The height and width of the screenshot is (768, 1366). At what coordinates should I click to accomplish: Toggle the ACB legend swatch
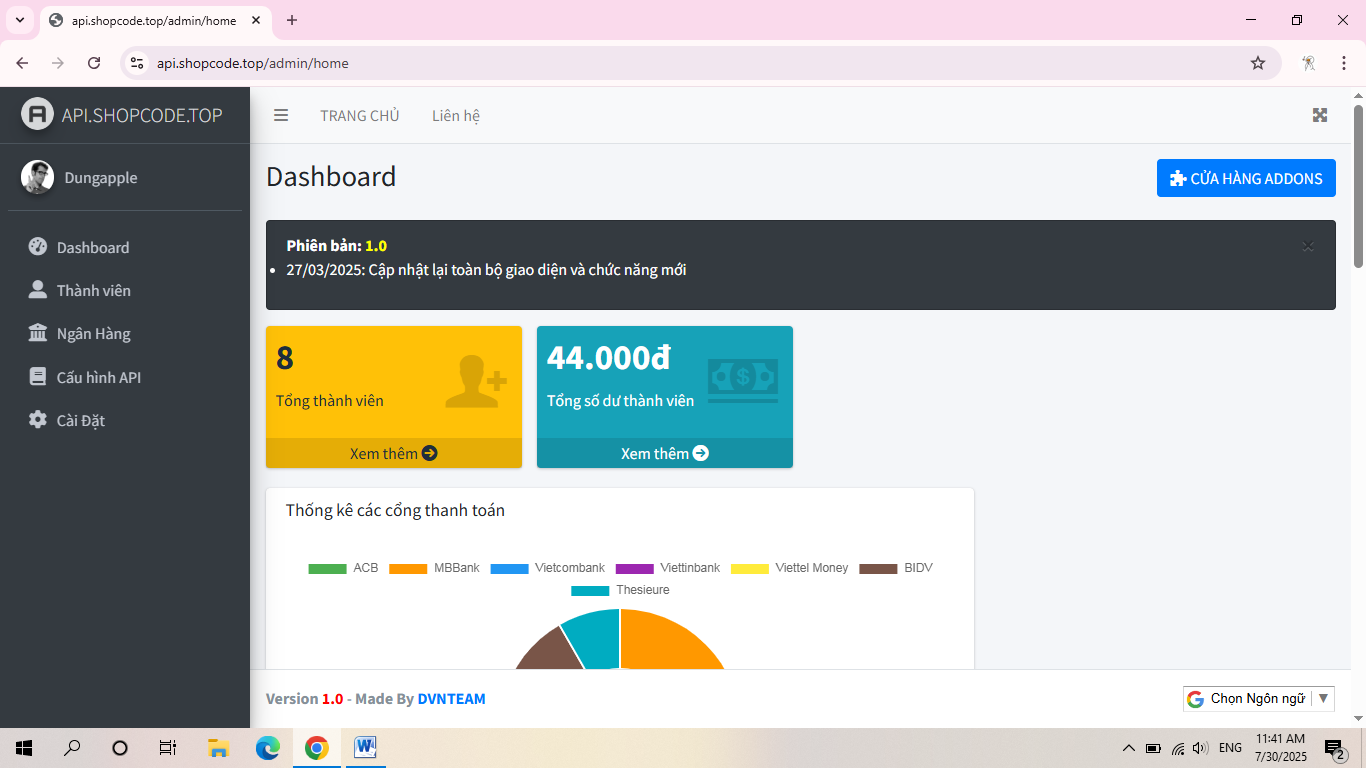[x=327, y=568]
